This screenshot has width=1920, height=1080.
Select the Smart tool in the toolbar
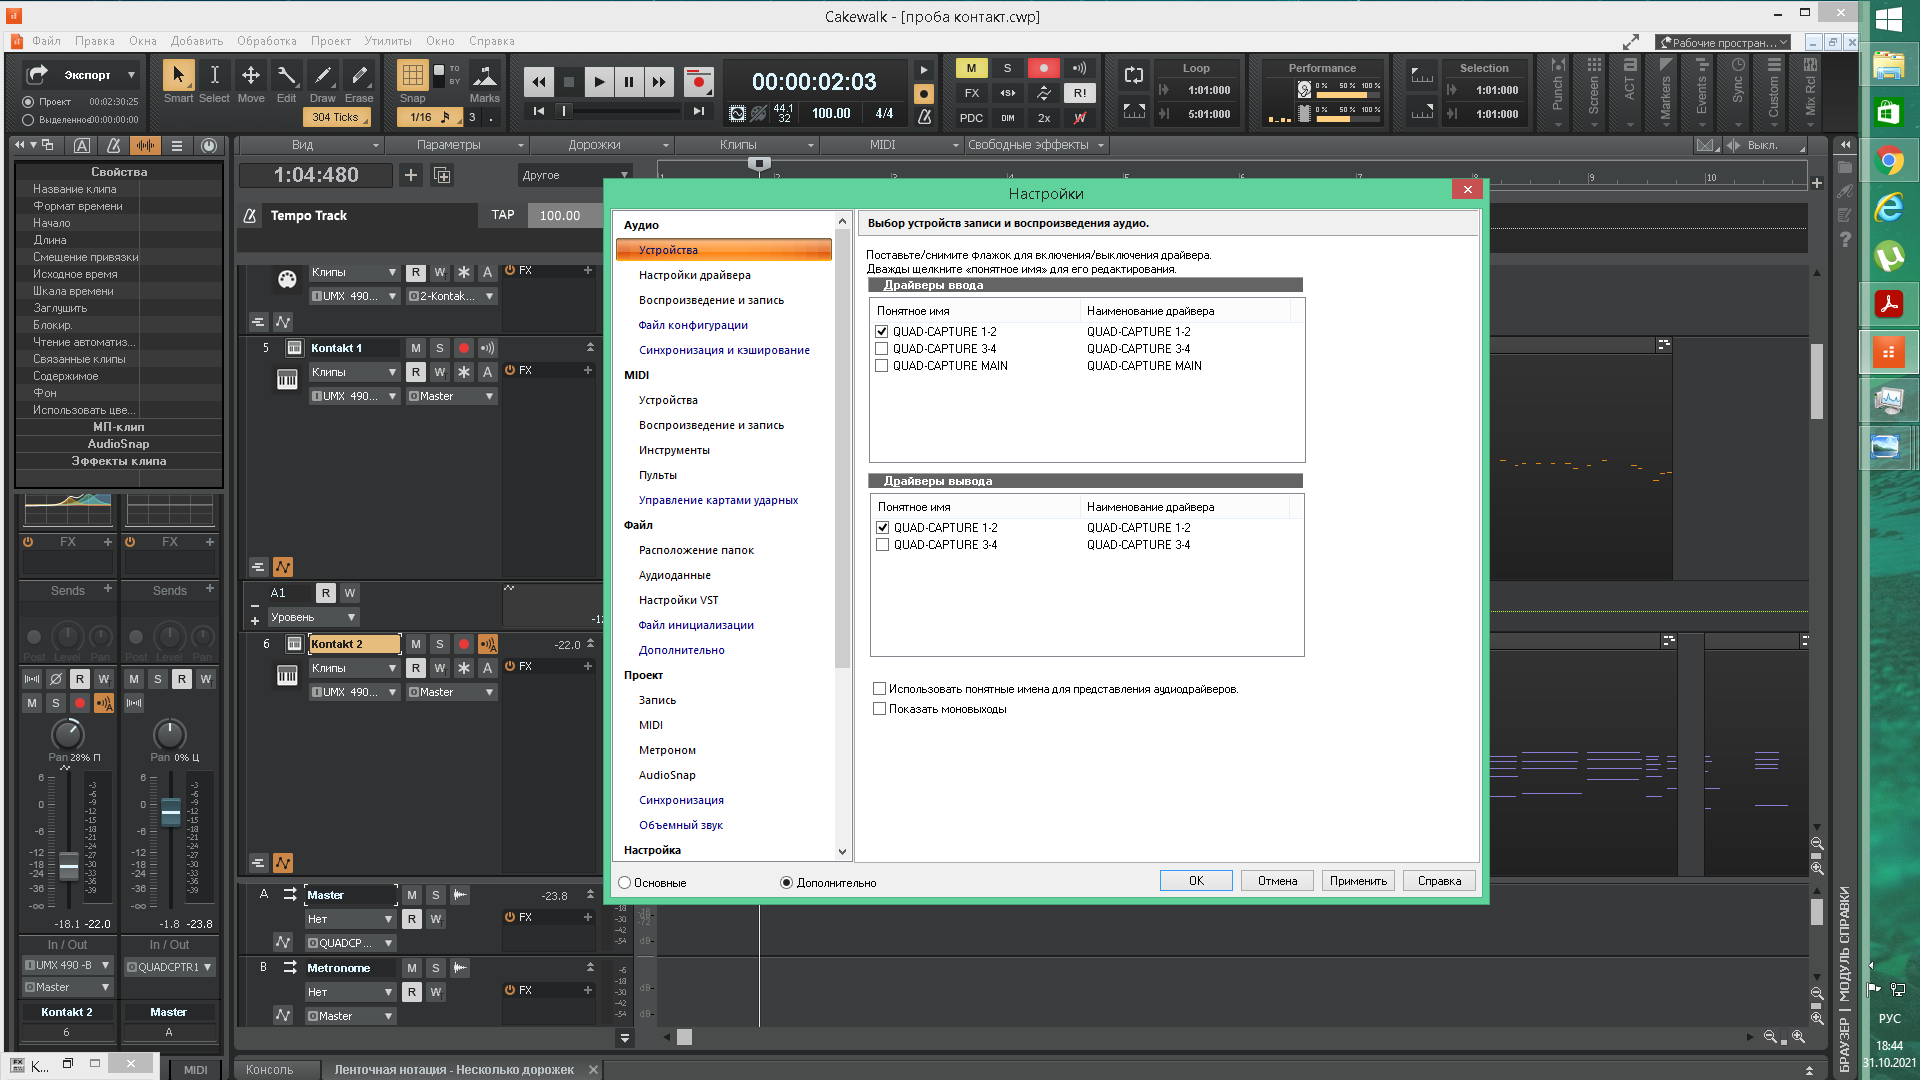pyautogui.click(x=178, y=77)
